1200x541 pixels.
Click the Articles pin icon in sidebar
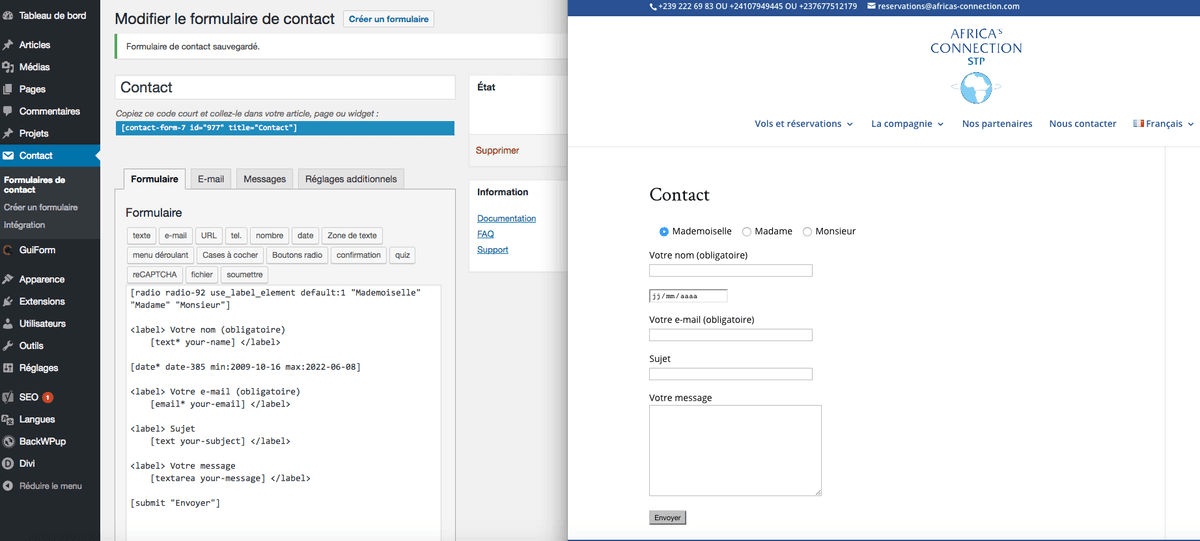click(8, 45)
